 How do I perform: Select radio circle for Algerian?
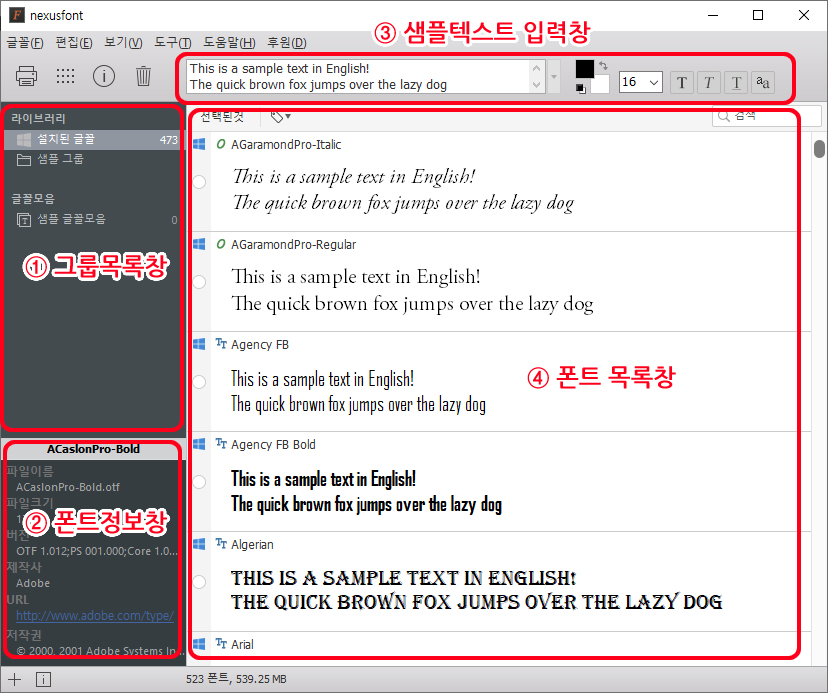(x=199, y=582)
